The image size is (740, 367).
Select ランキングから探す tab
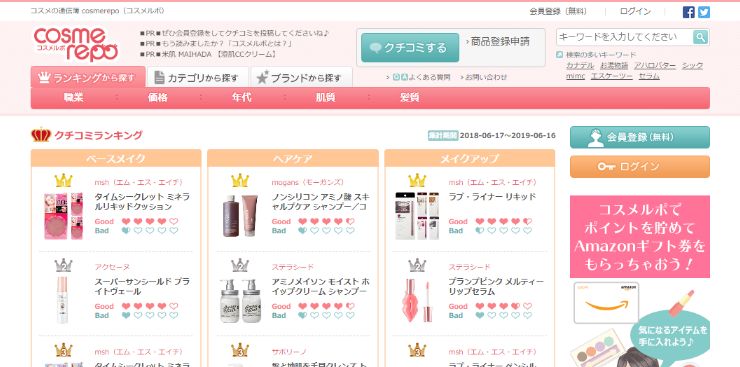(x=88, y=77)
